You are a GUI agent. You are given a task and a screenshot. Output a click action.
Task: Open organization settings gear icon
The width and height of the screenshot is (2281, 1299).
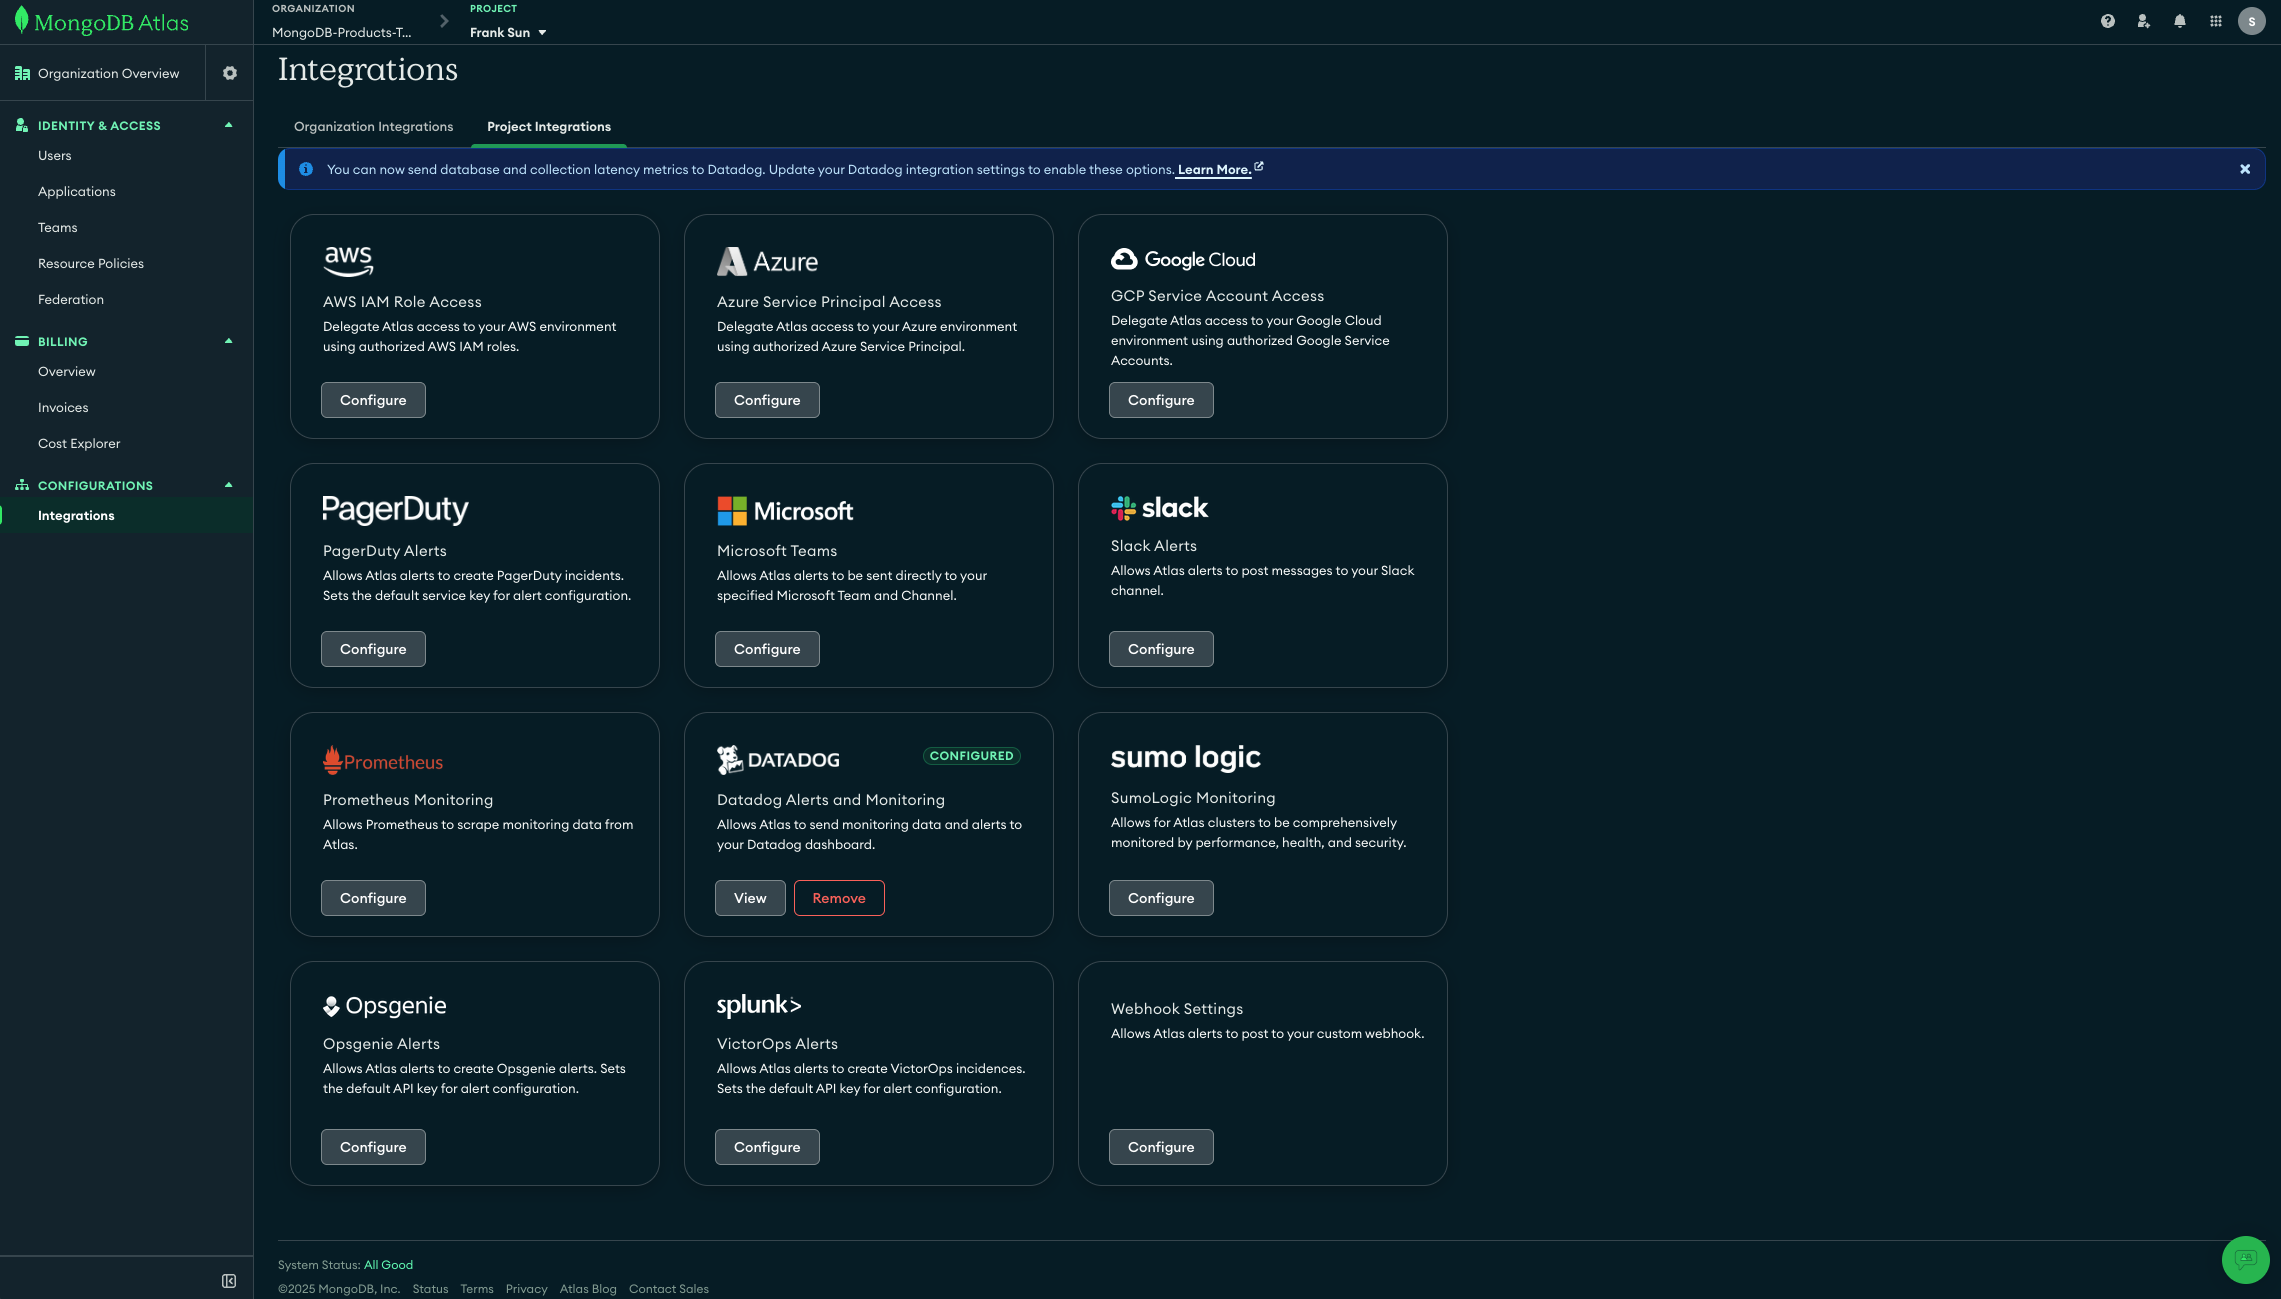[x=230, y=73]
